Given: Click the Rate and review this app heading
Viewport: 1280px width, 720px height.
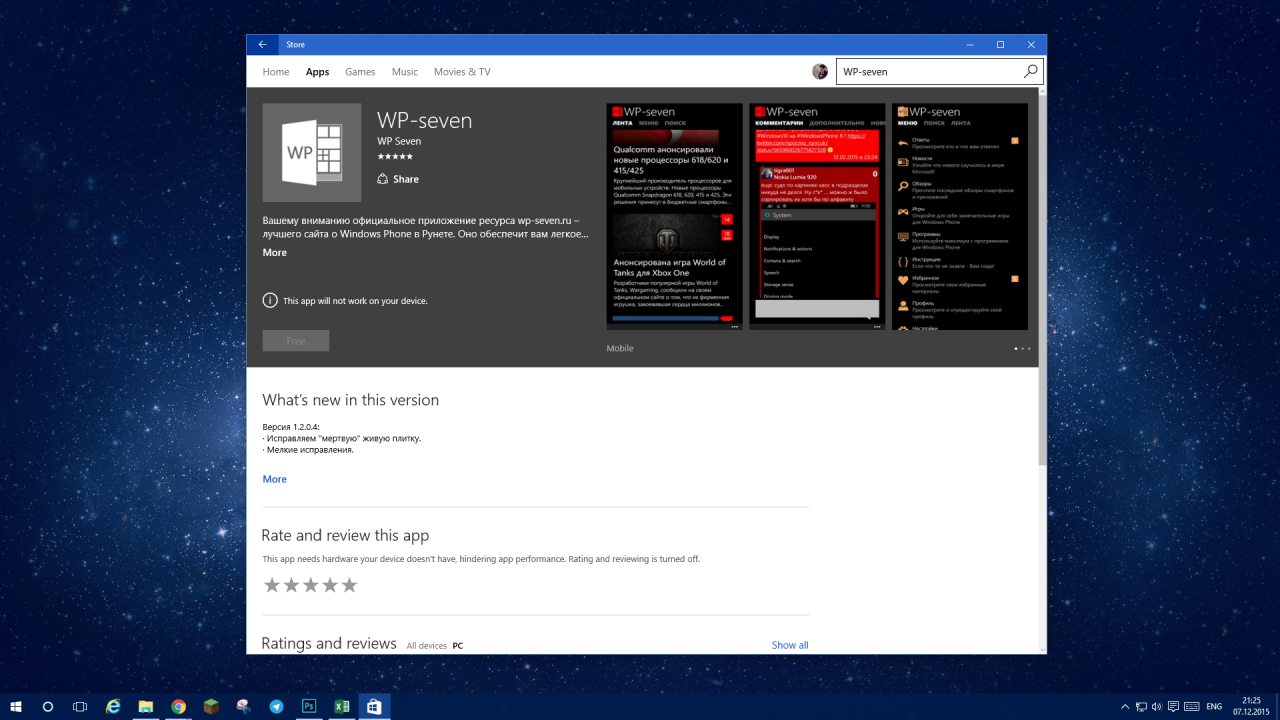Looking at the screenshot, I should point(346,535).
